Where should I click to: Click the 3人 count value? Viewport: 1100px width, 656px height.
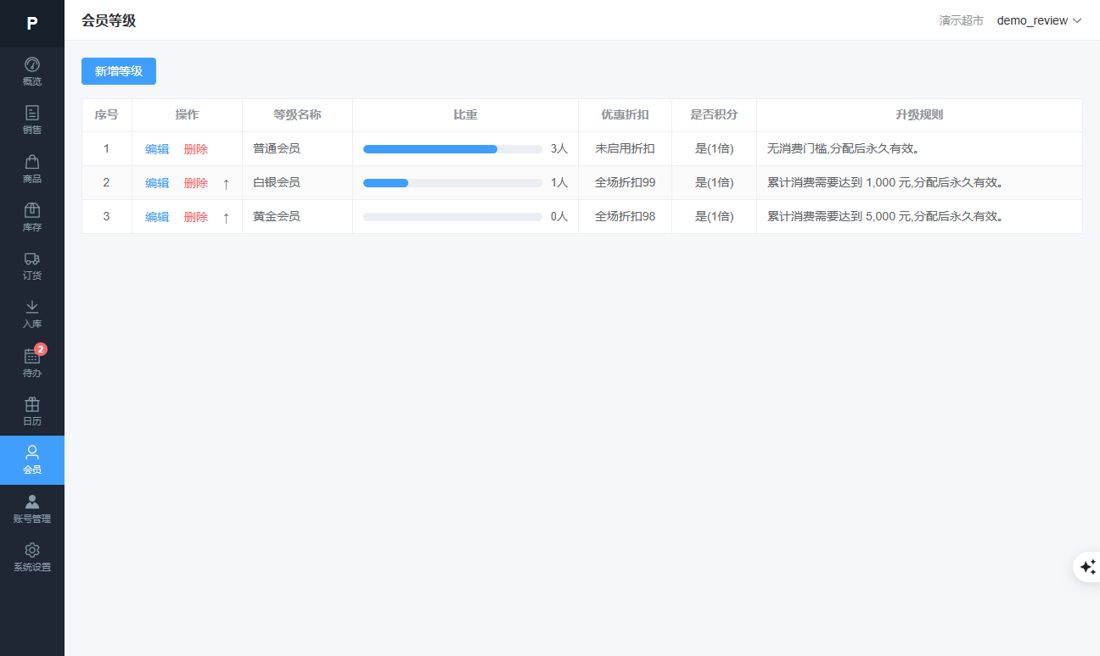(559, 149)
